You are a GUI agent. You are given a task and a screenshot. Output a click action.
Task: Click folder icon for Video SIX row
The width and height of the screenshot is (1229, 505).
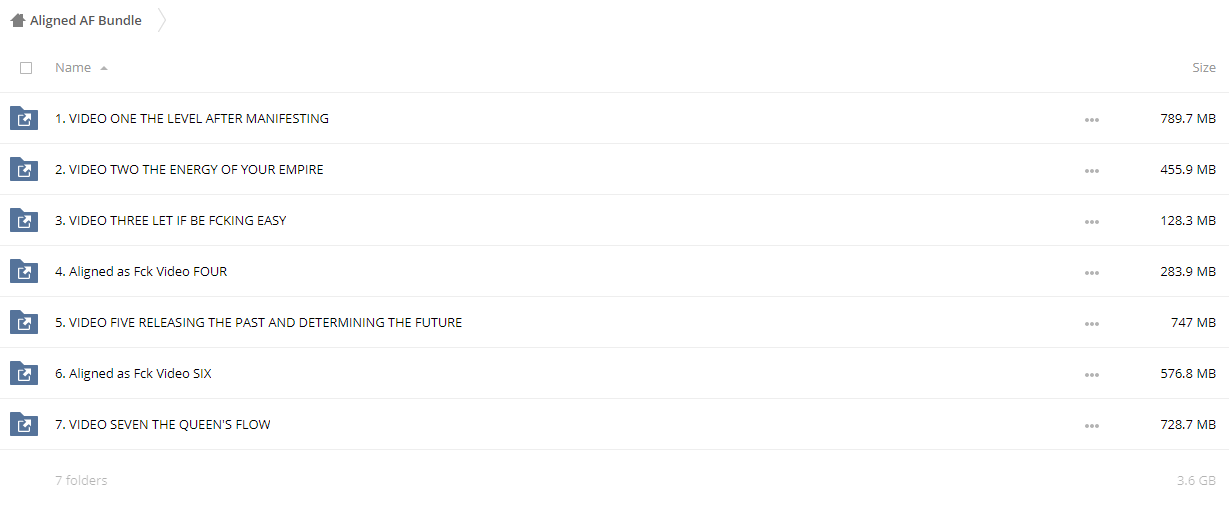point(23,374)
